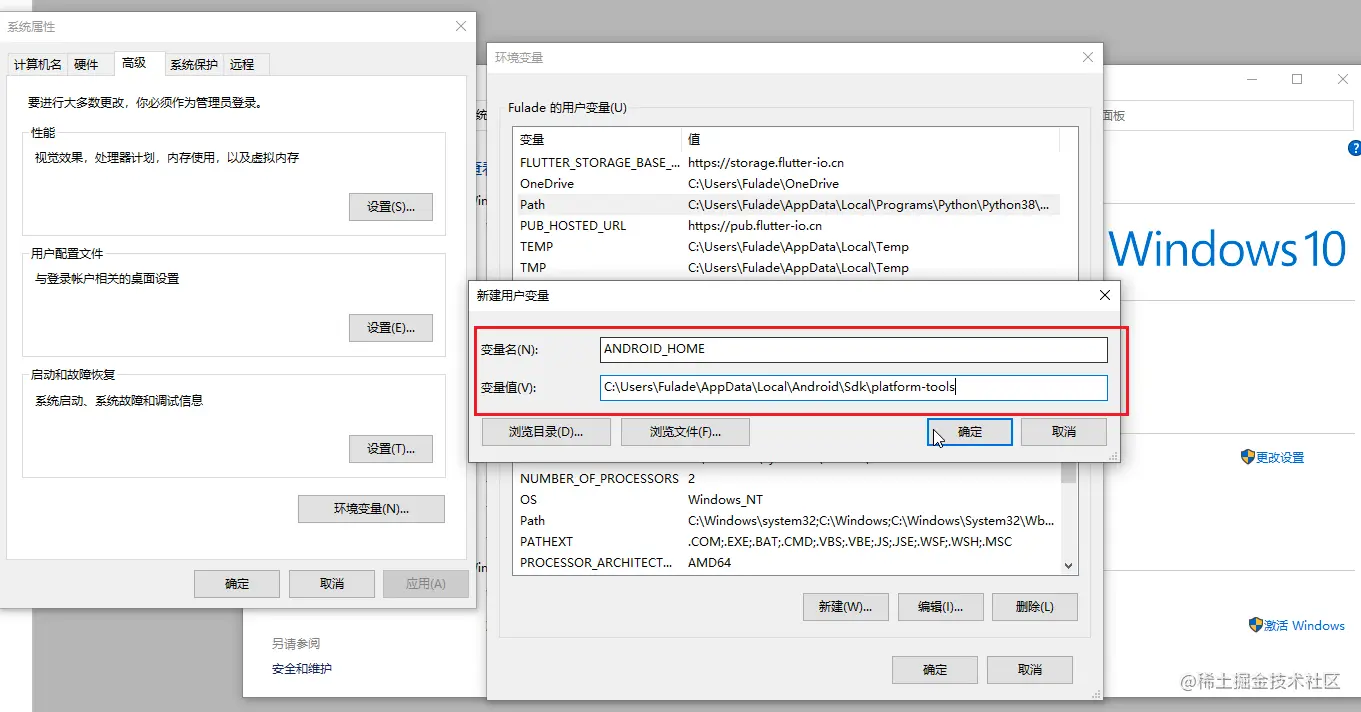This screenshot has width=1361, height=712.
Task: Focus the 变量名 input field
Action: [854, 349]
